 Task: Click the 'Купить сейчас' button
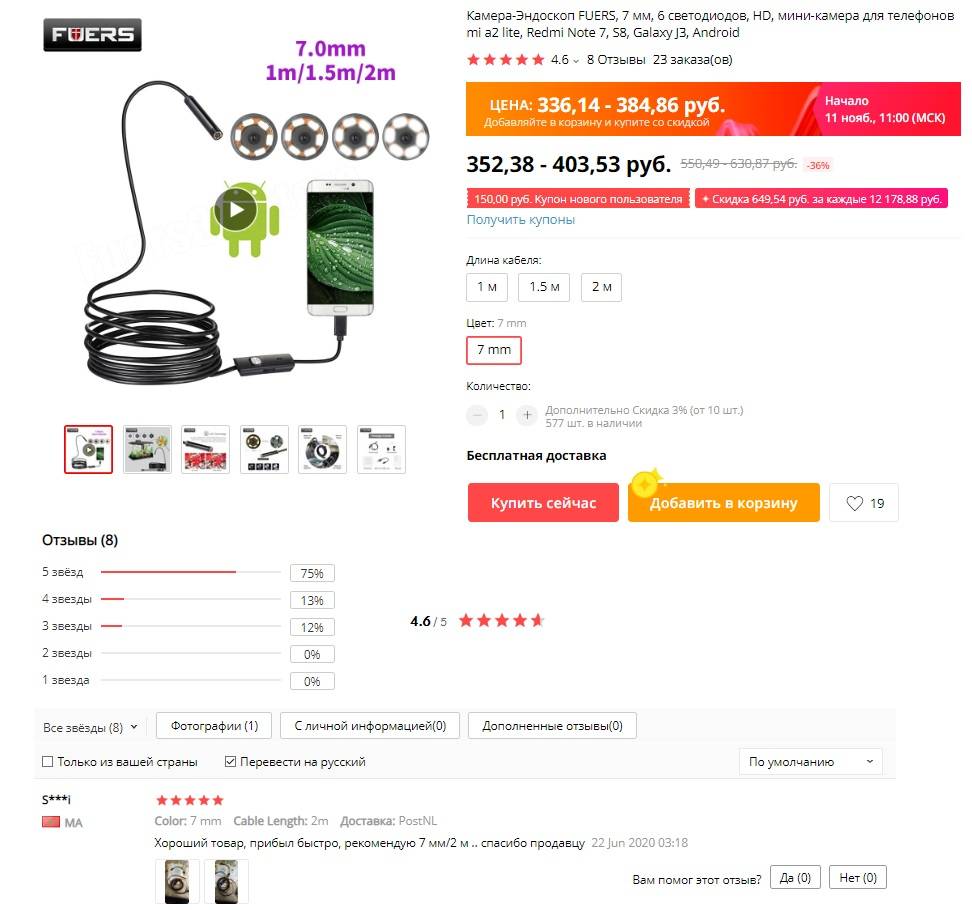(543, 503)
